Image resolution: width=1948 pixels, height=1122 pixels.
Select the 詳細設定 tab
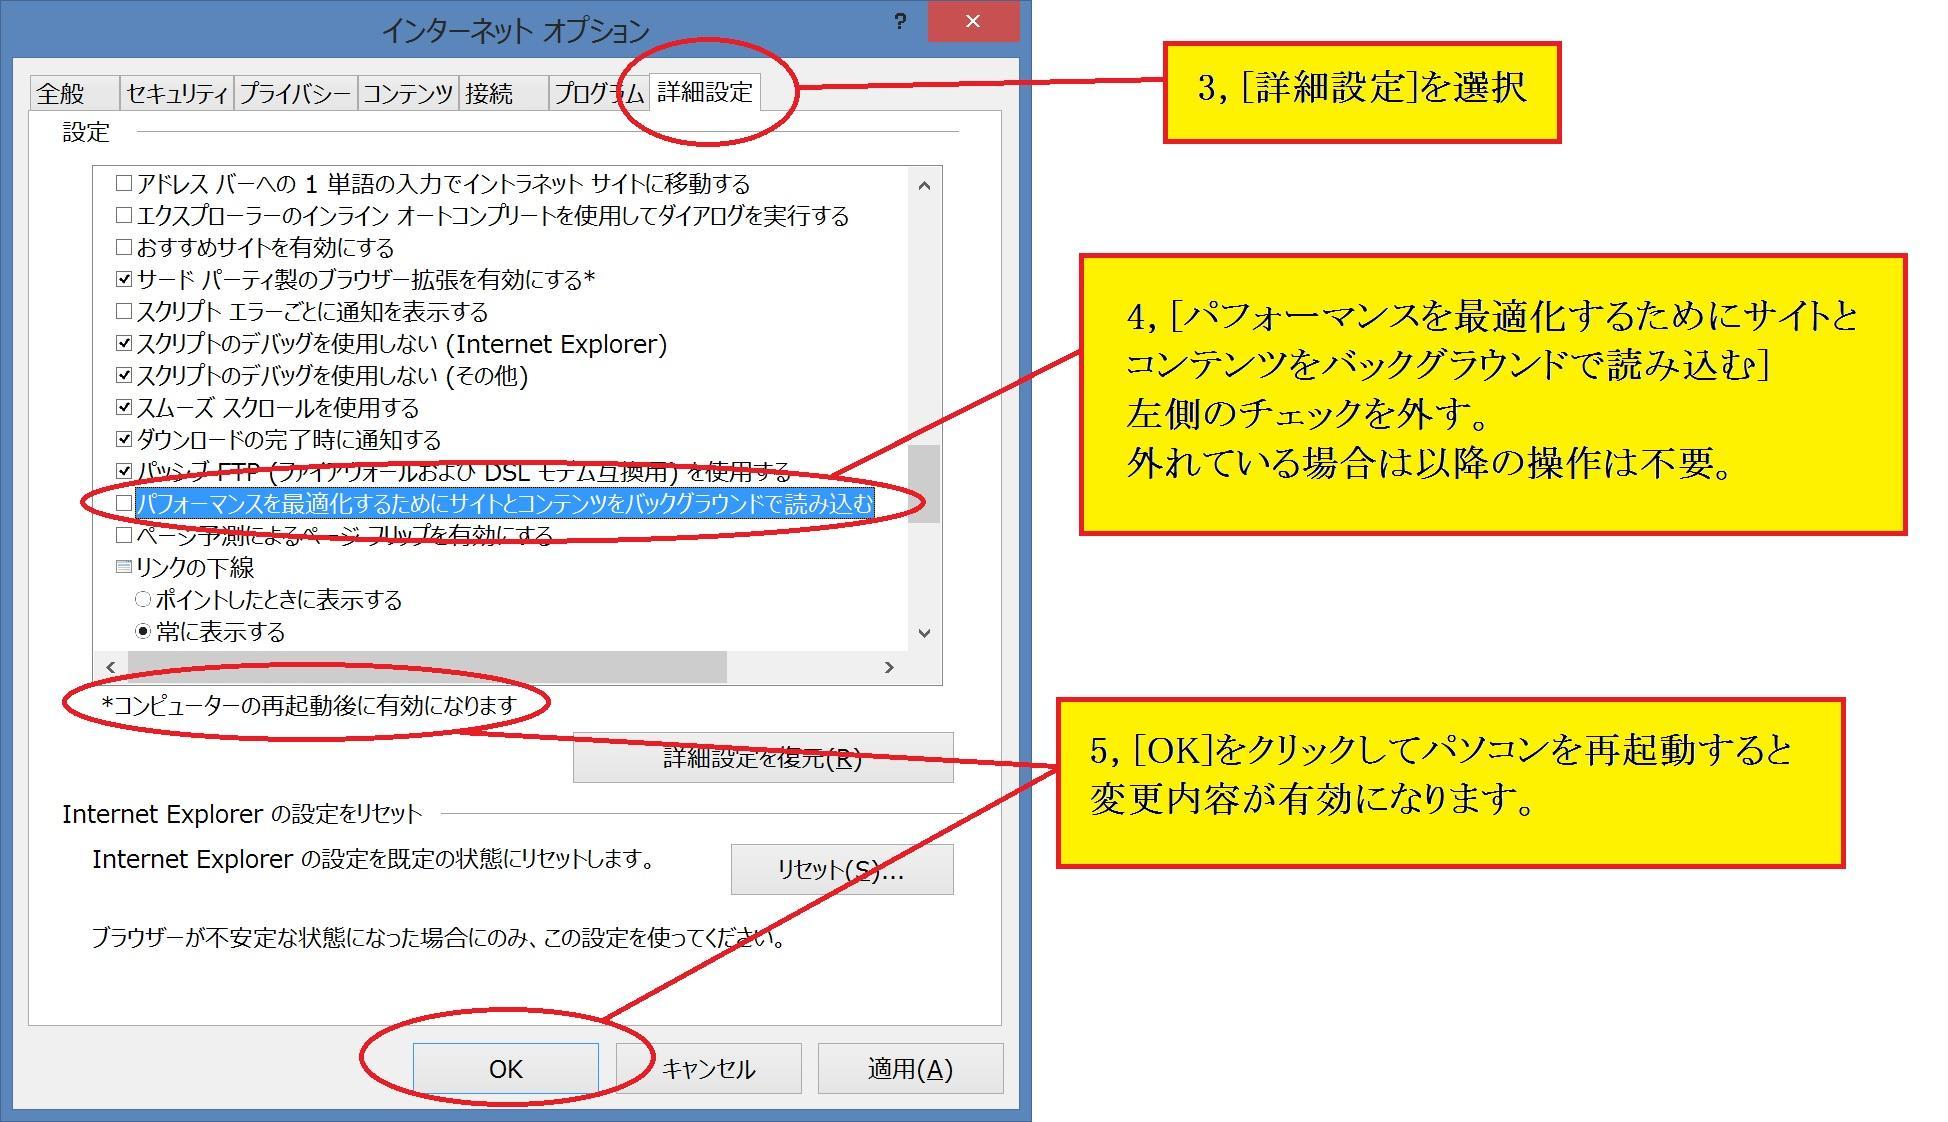pyautogui.click(x=705, y=91)
